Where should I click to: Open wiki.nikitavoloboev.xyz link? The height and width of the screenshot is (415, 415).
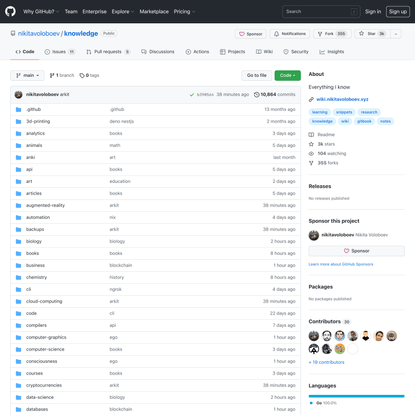342,99
